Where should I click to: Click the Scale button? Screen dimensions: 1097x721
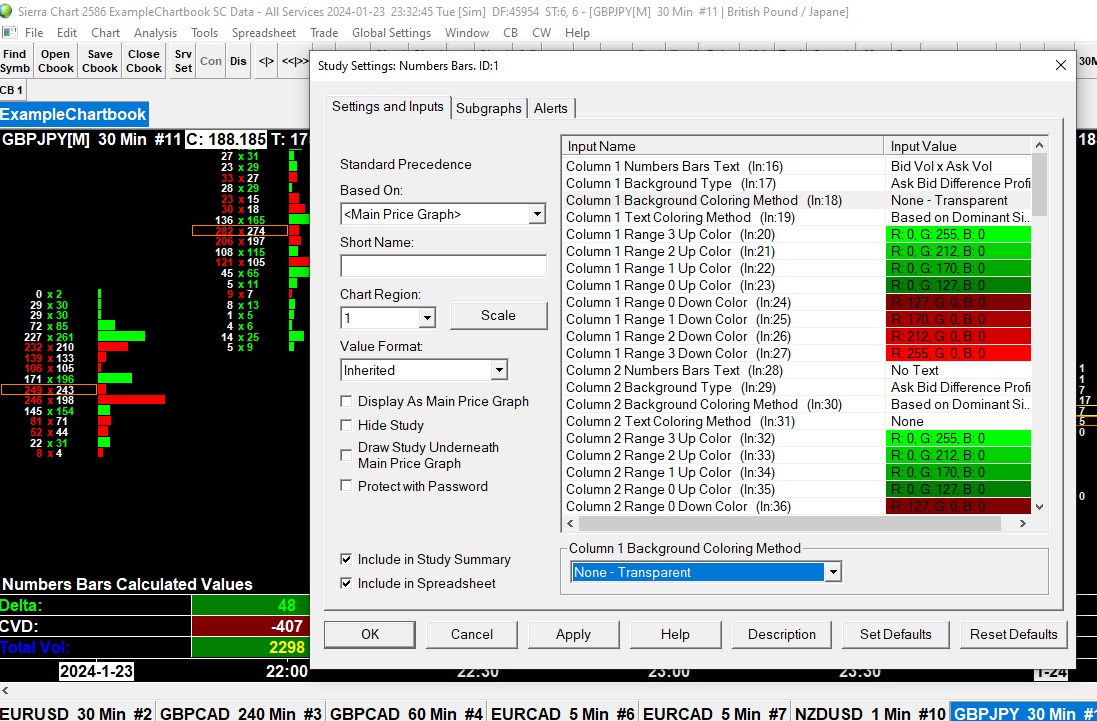[498, 315]
